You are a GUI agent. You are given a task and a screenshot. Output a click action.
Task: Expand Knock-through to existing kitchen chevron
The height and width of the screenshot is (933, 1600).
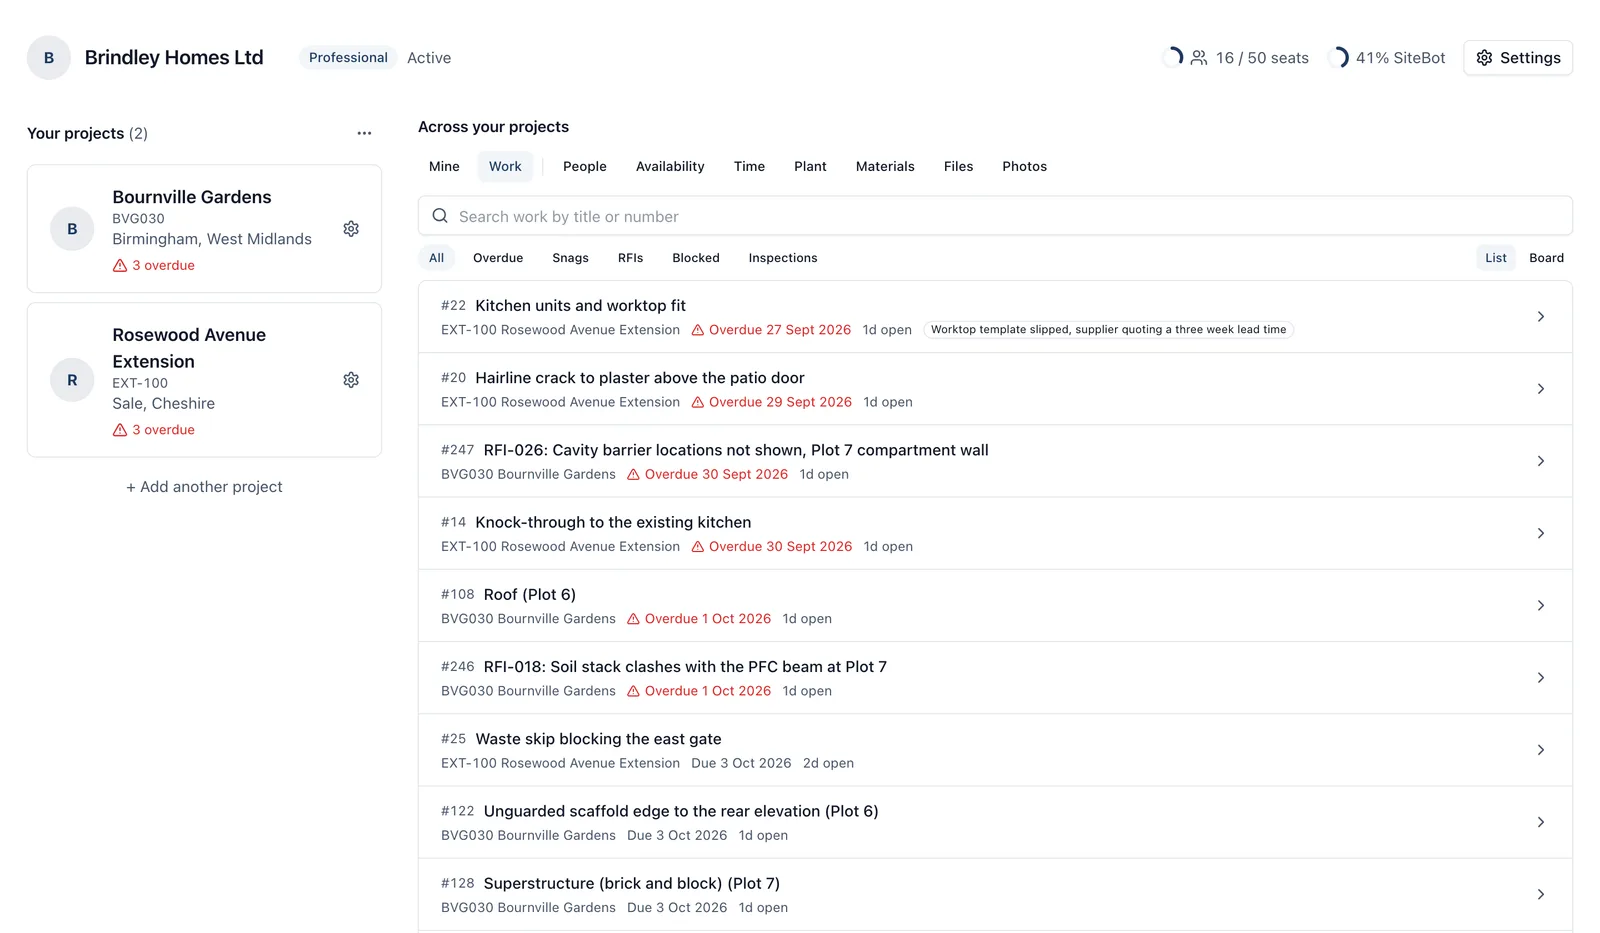(1540, 533)
